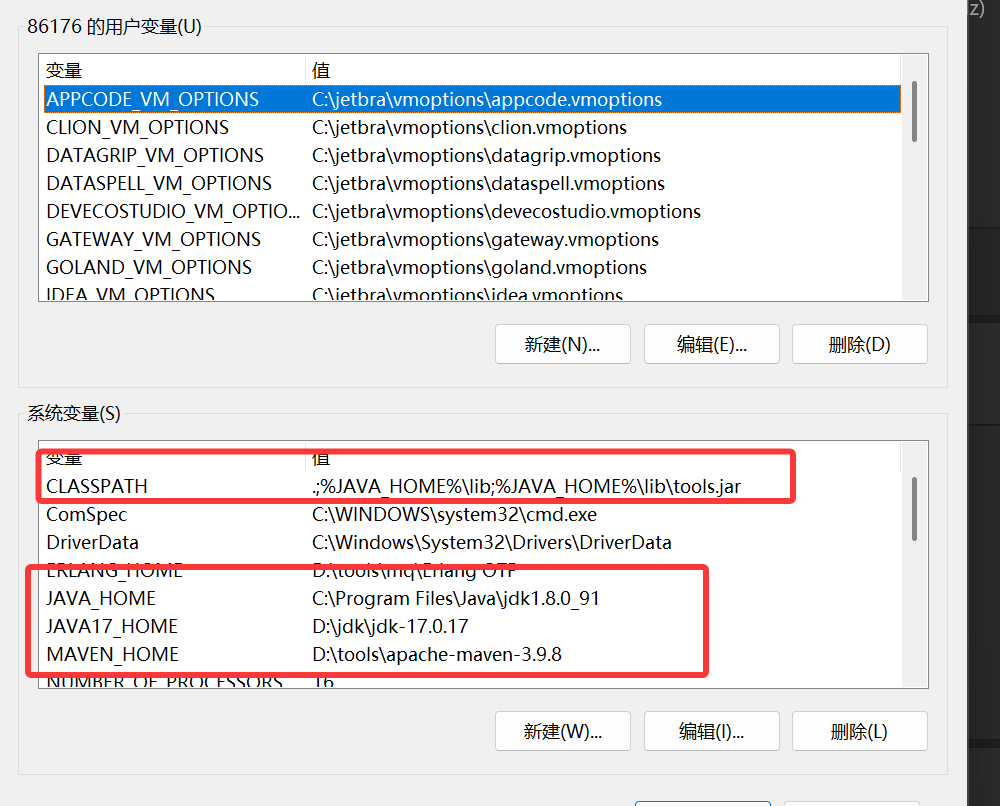1000x806 pixels.
Task: Select the GATEWAY_VM_OPTIONS user variable
Action: (x=153, y=240)
